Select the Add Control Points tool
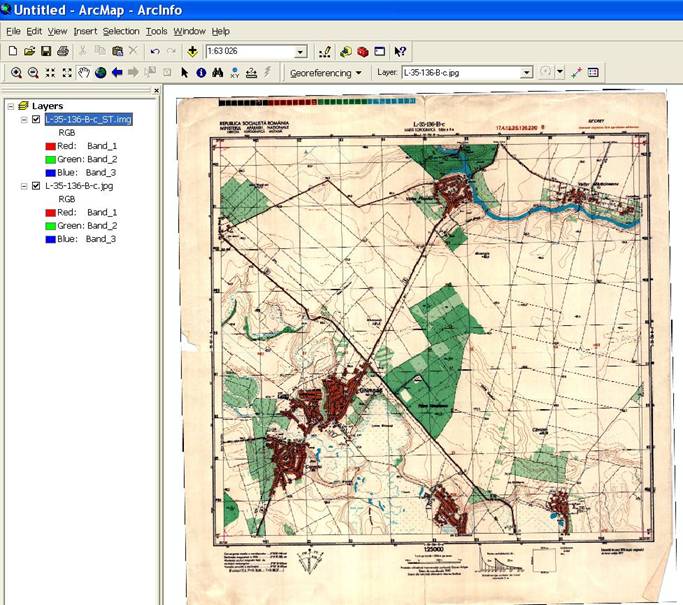The height and width of the screenshot is (605, 683). pyautogui.click(x=576, y=73)
